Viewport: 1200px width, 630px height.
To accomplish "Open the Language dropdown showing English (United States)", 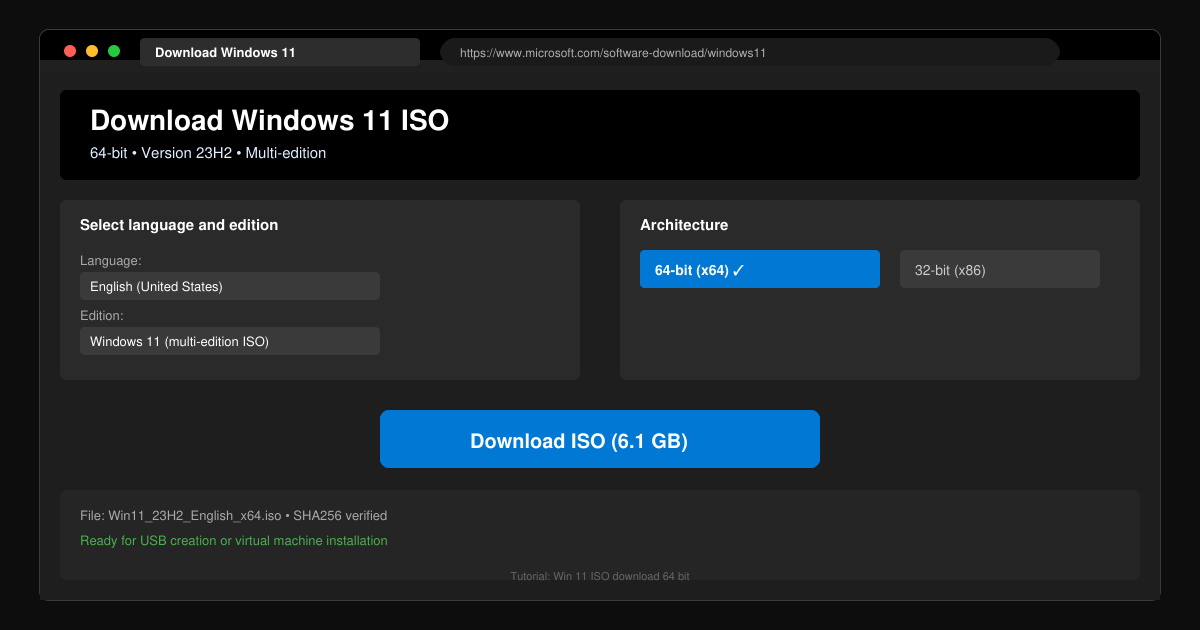I will coord(230,286).
